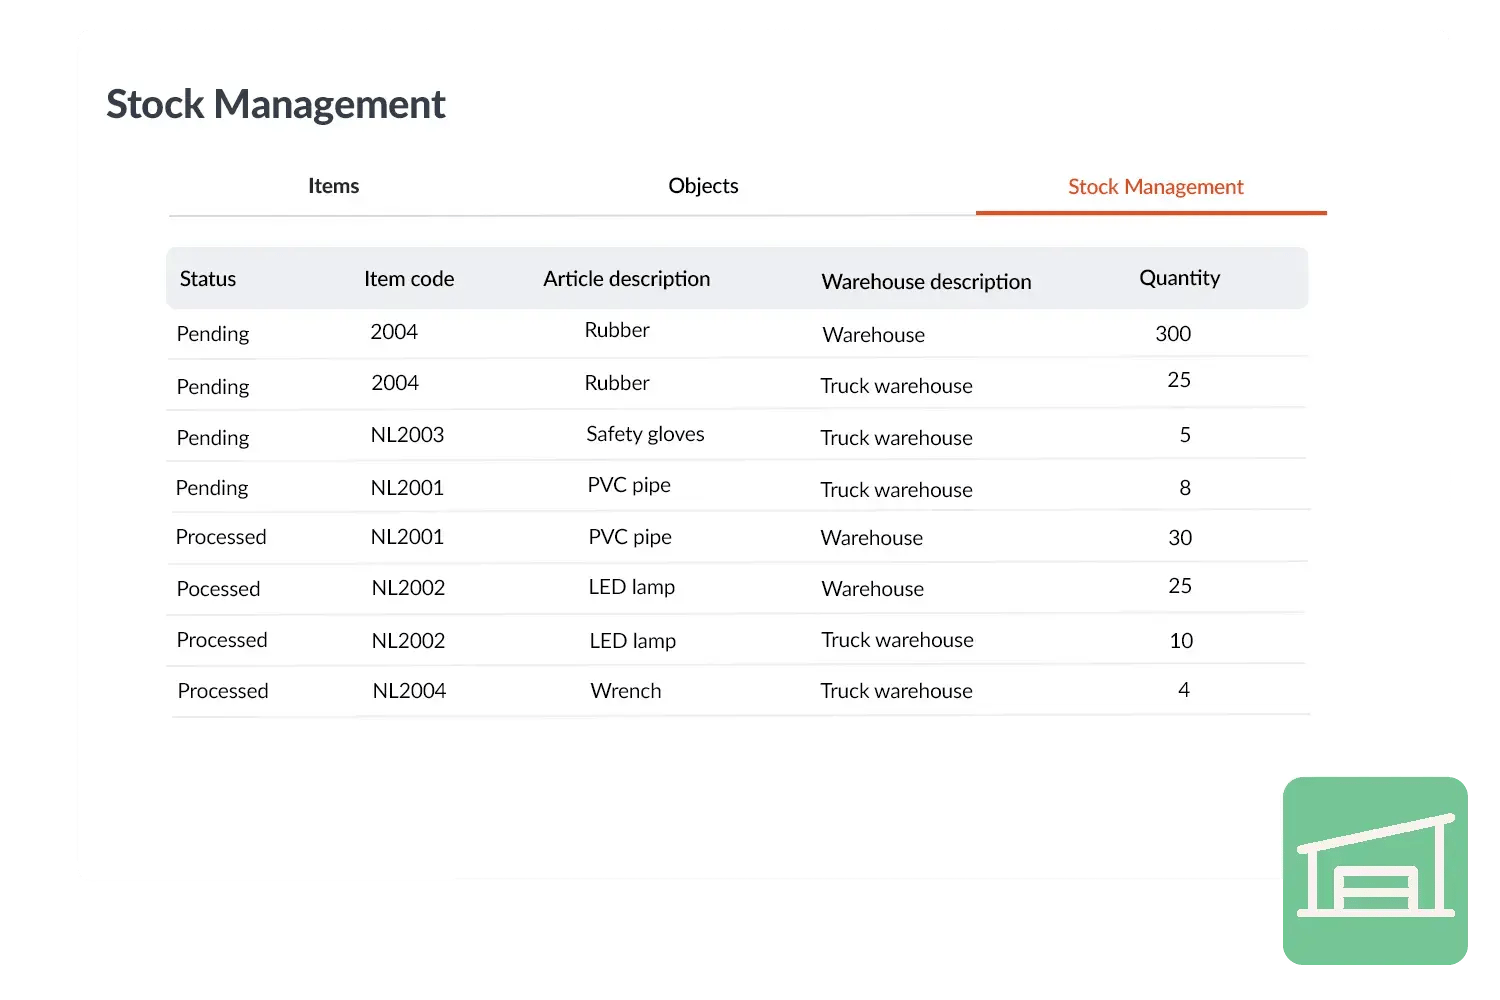
Task: Switch to the Items tab
Action: pos(333,186)
